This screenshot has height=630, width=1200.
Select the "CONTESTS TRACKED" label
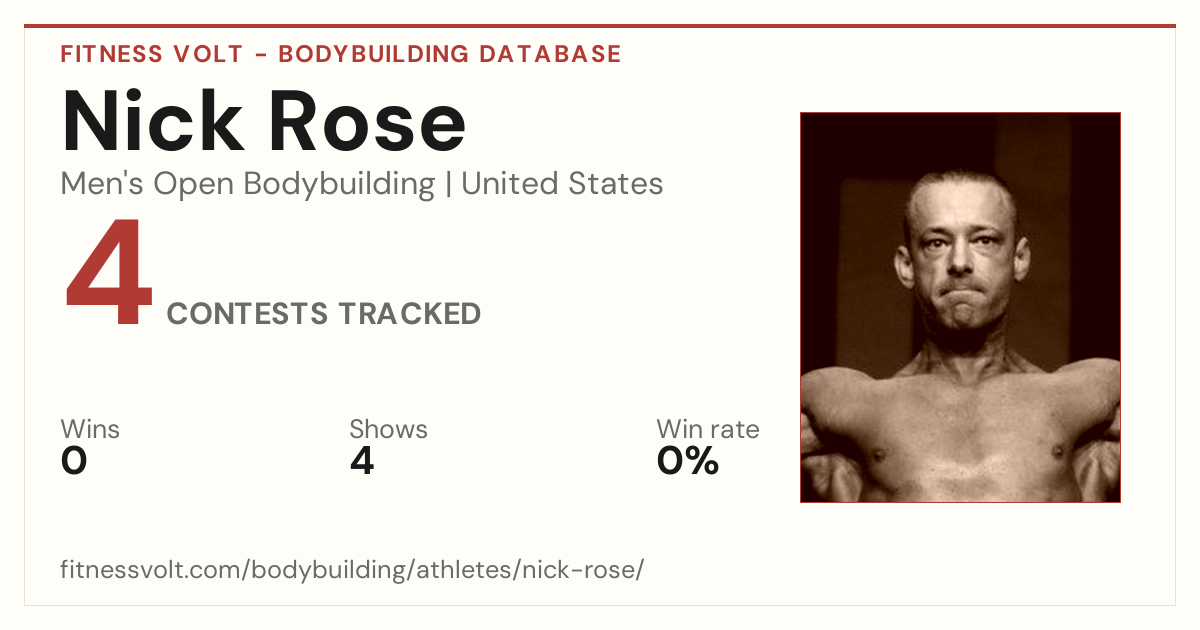point(324,314)
